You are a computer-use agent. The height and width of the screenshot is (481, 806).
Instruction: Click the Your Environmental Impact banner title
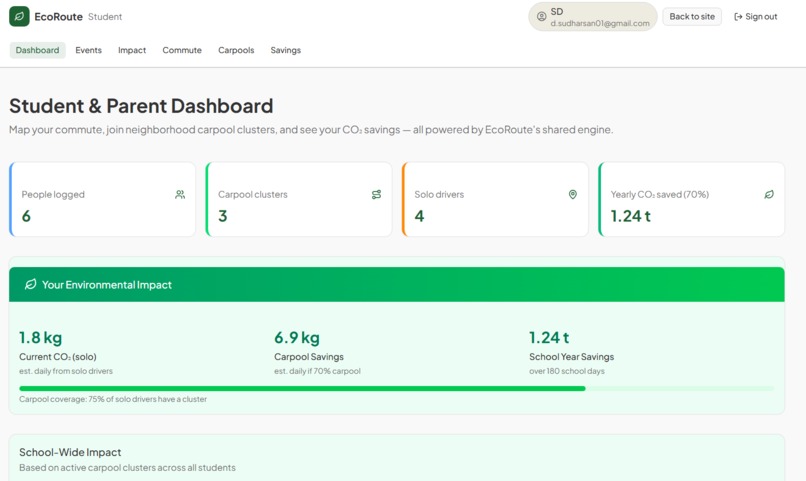107,285
